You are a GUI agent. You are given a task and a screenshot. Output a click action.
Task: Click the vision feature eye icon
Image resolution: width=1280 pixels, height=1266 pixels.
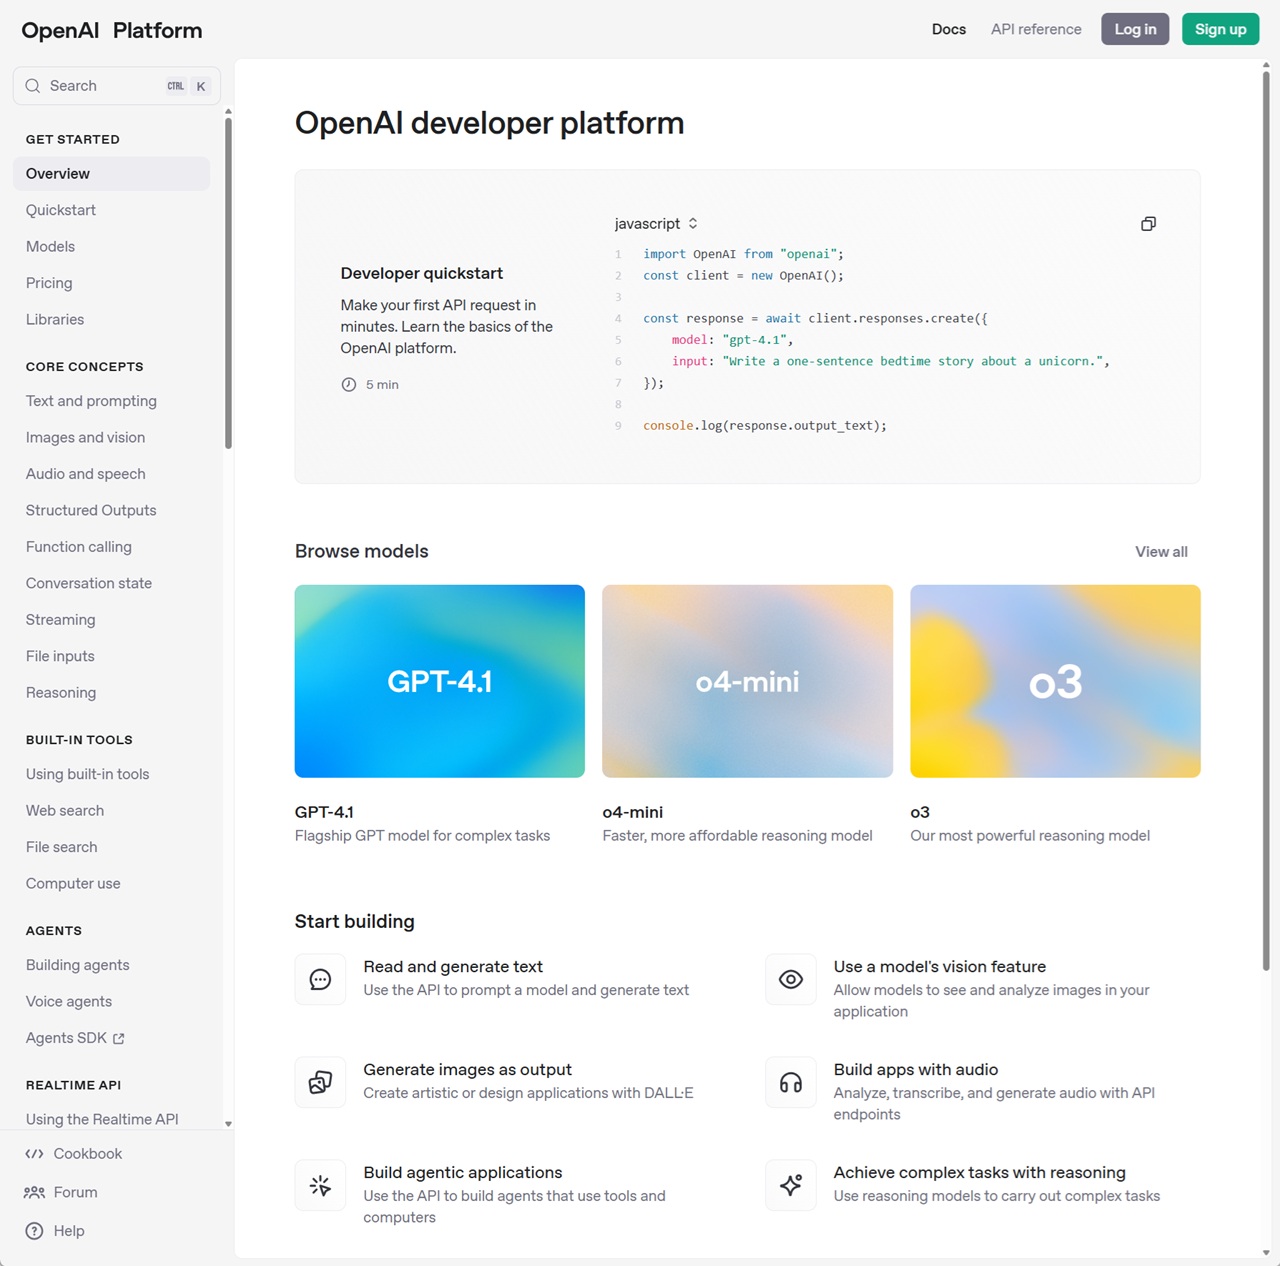(x=791, y=980)
